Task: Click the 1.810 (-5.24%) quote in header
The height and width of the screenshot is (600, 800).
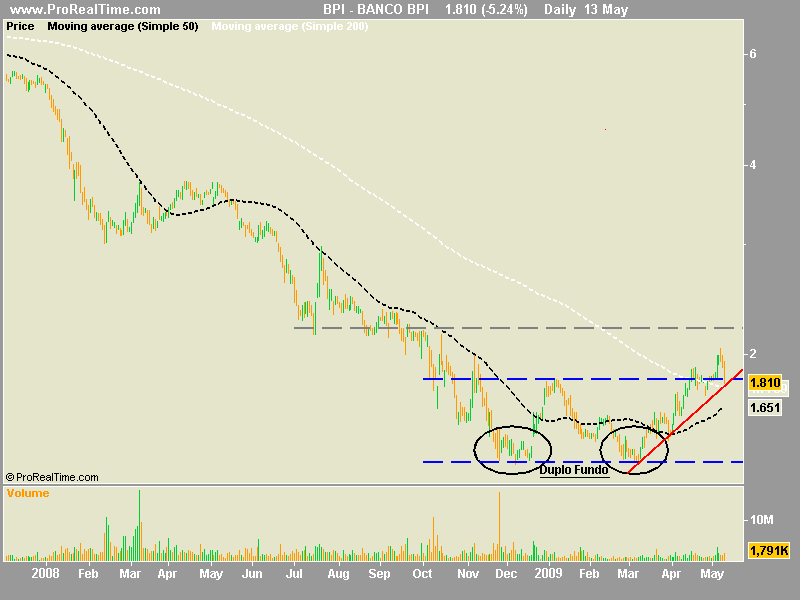Action: pos(486,10)
